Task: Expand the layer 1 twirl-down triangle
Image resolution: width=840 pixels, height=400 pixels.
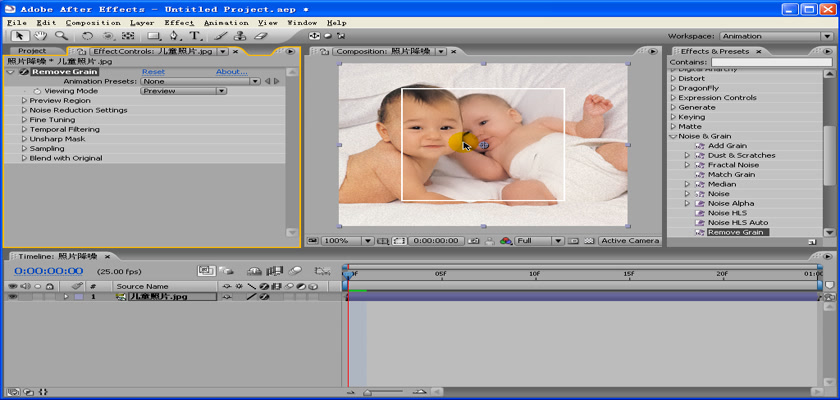Action: [66, 297]
